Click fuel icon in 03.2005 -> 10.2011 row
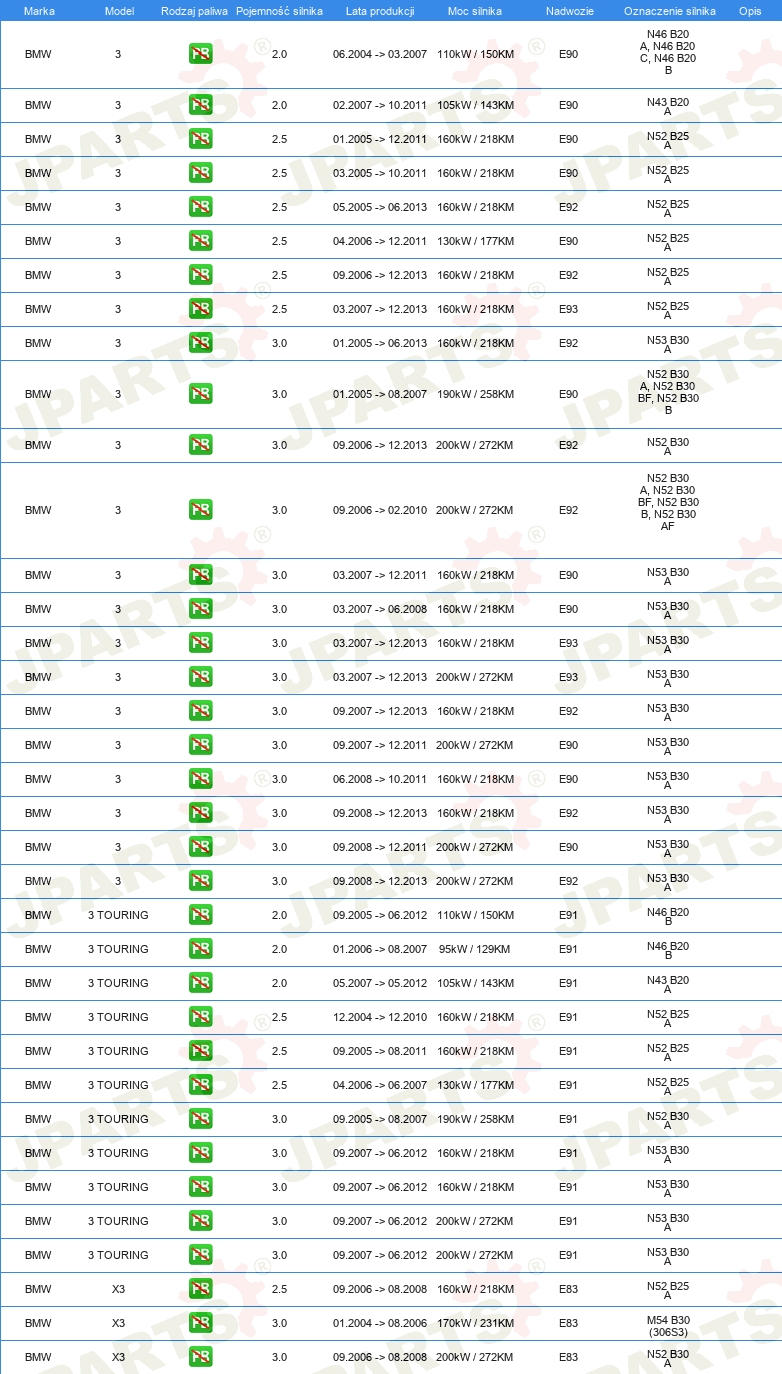The width and height of the screenshot is (782, 1374). [x=200, y=173]
